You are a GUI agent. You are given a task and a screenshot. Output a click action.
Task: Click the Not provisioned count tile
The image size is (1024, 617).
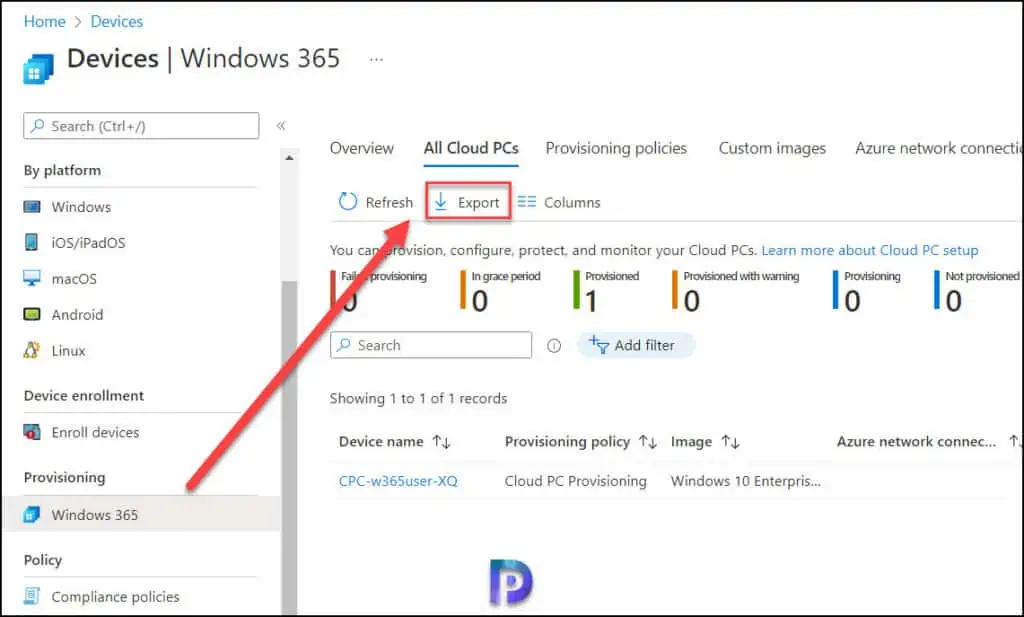coord(977,291)
